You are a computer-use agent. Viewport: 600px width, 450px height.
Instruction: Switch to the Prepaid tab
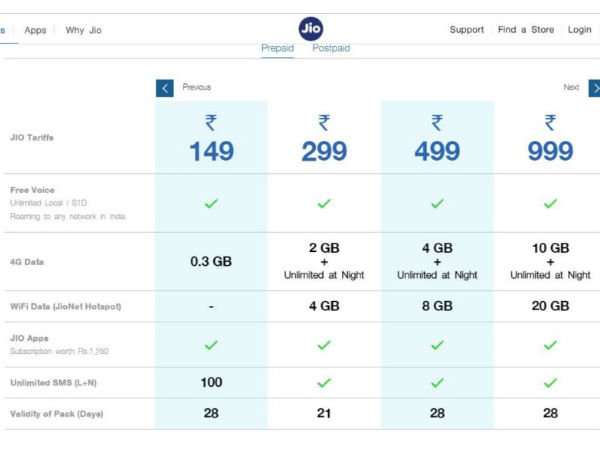(278, 48)
